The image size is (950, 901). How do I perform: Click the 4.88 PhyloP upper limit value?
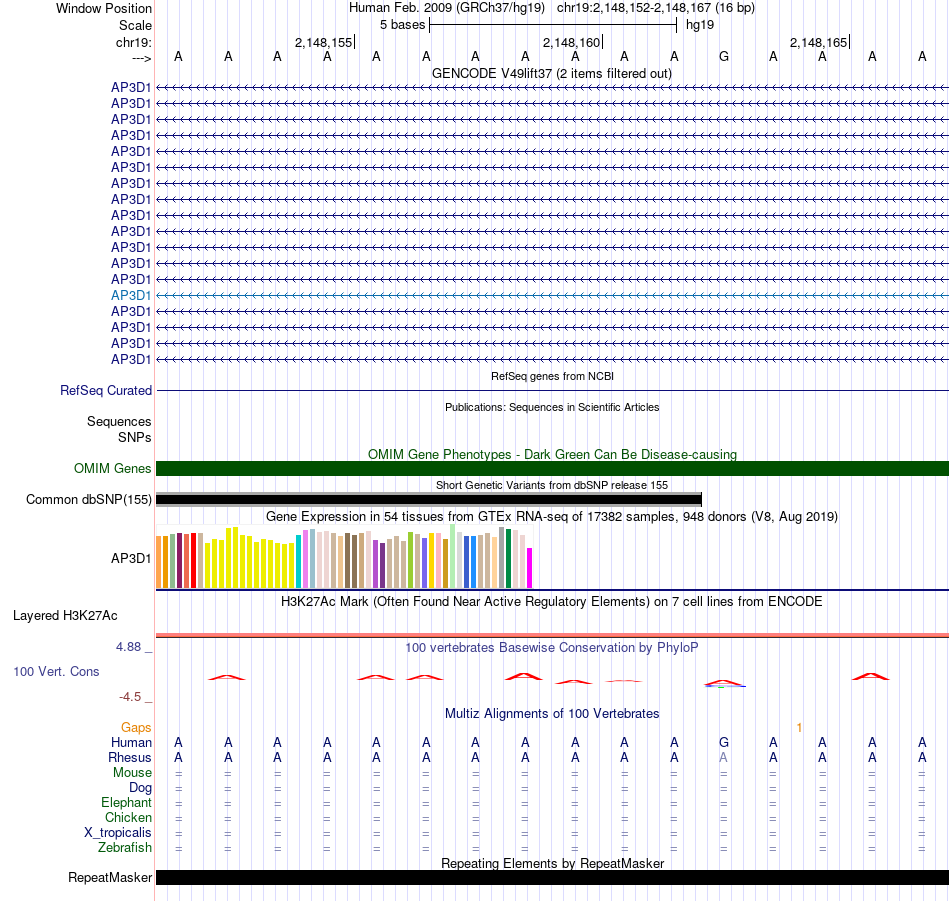pos(128,647)
